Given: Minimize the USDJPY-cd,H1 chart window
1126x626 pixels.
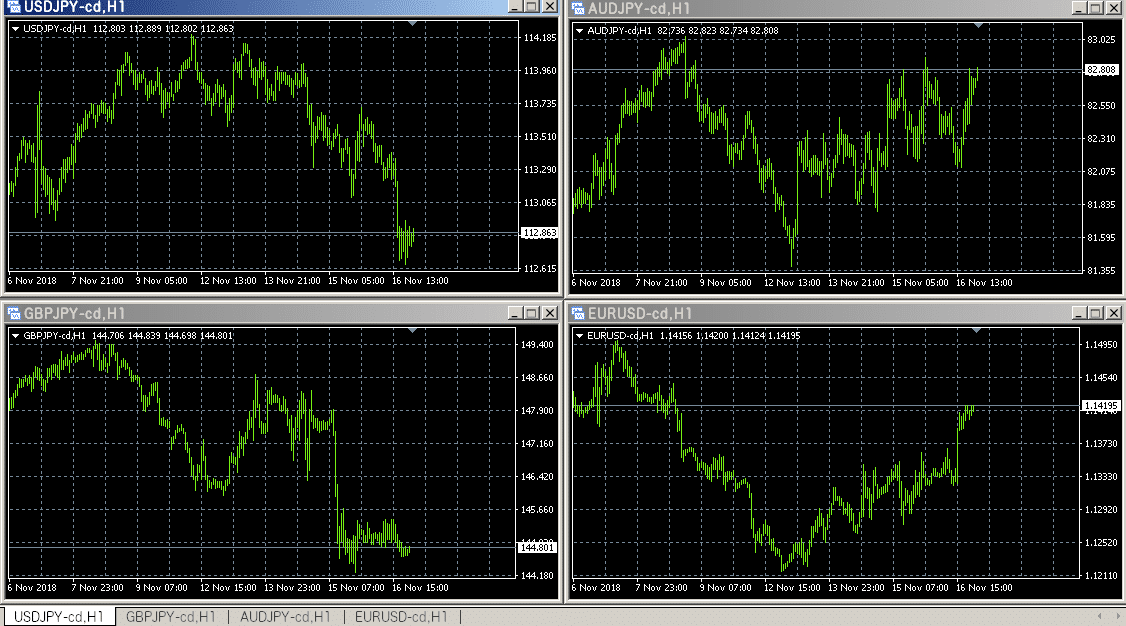Looking at the screenshot, I should [515, 6].
